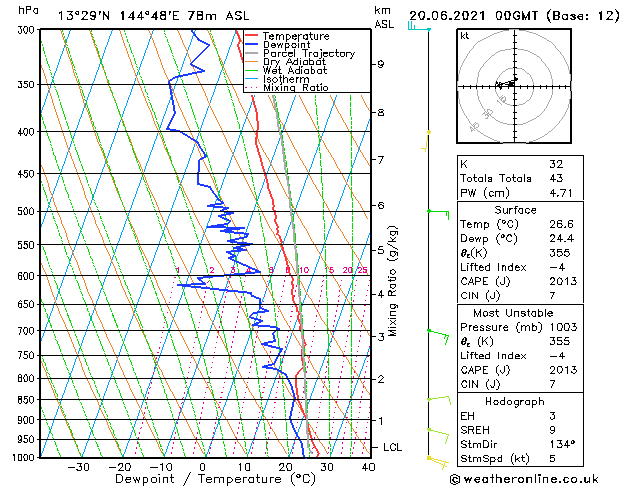Screen dimensions: 629x486
Task: Click the 500 hPa pressure axis label
Action: click(28, 211)
